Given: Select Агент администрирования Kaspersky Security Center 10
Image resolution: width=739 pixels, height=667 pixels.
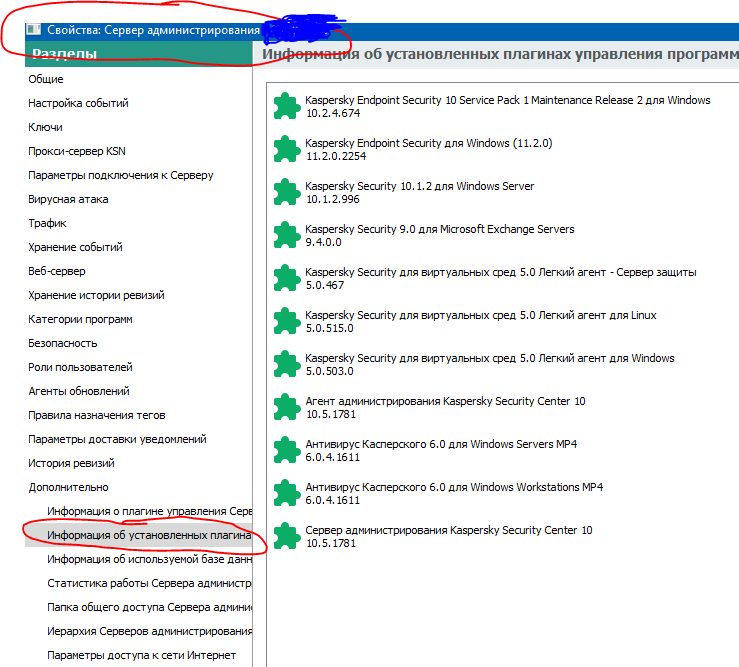Looking at the screenshot, I should click(x=445, y=401).
